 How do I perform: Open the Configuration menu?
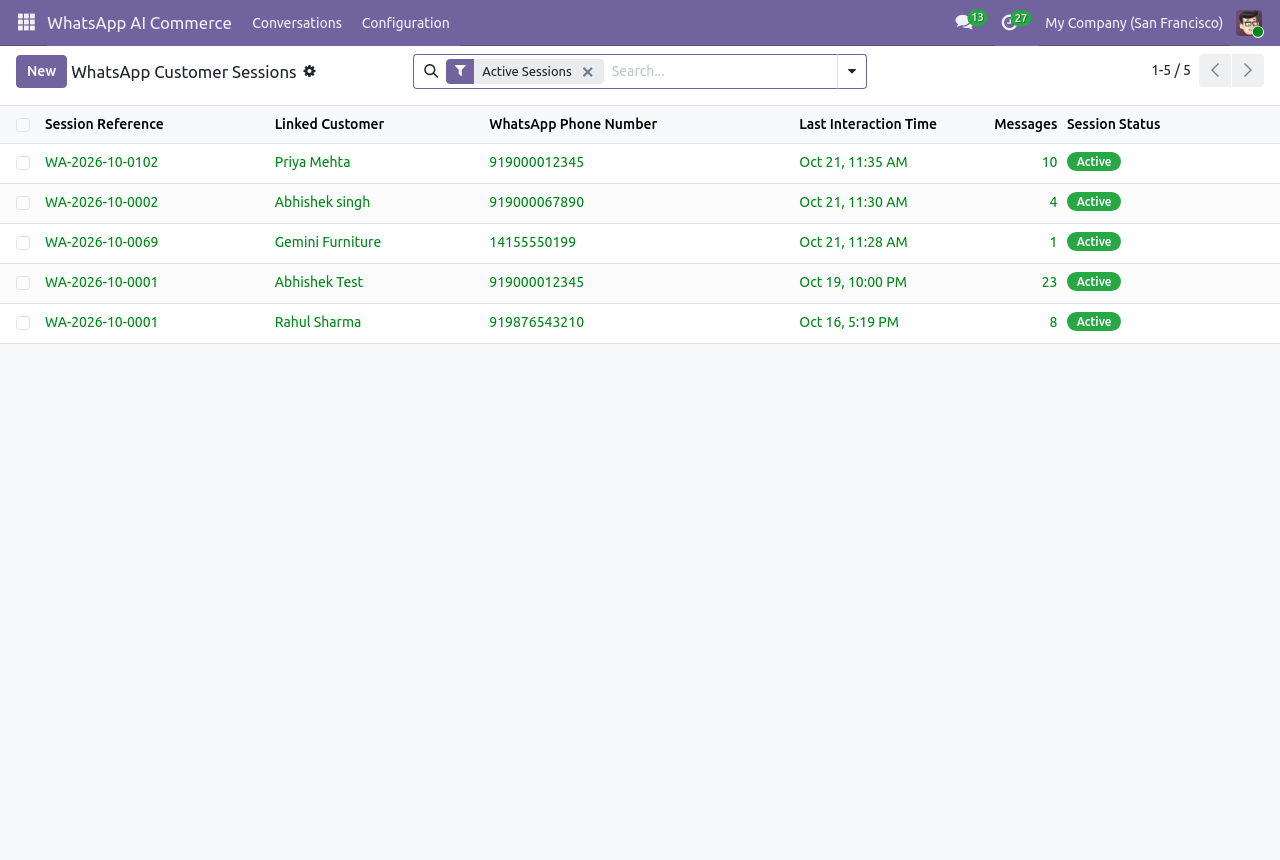click(406, 23)
